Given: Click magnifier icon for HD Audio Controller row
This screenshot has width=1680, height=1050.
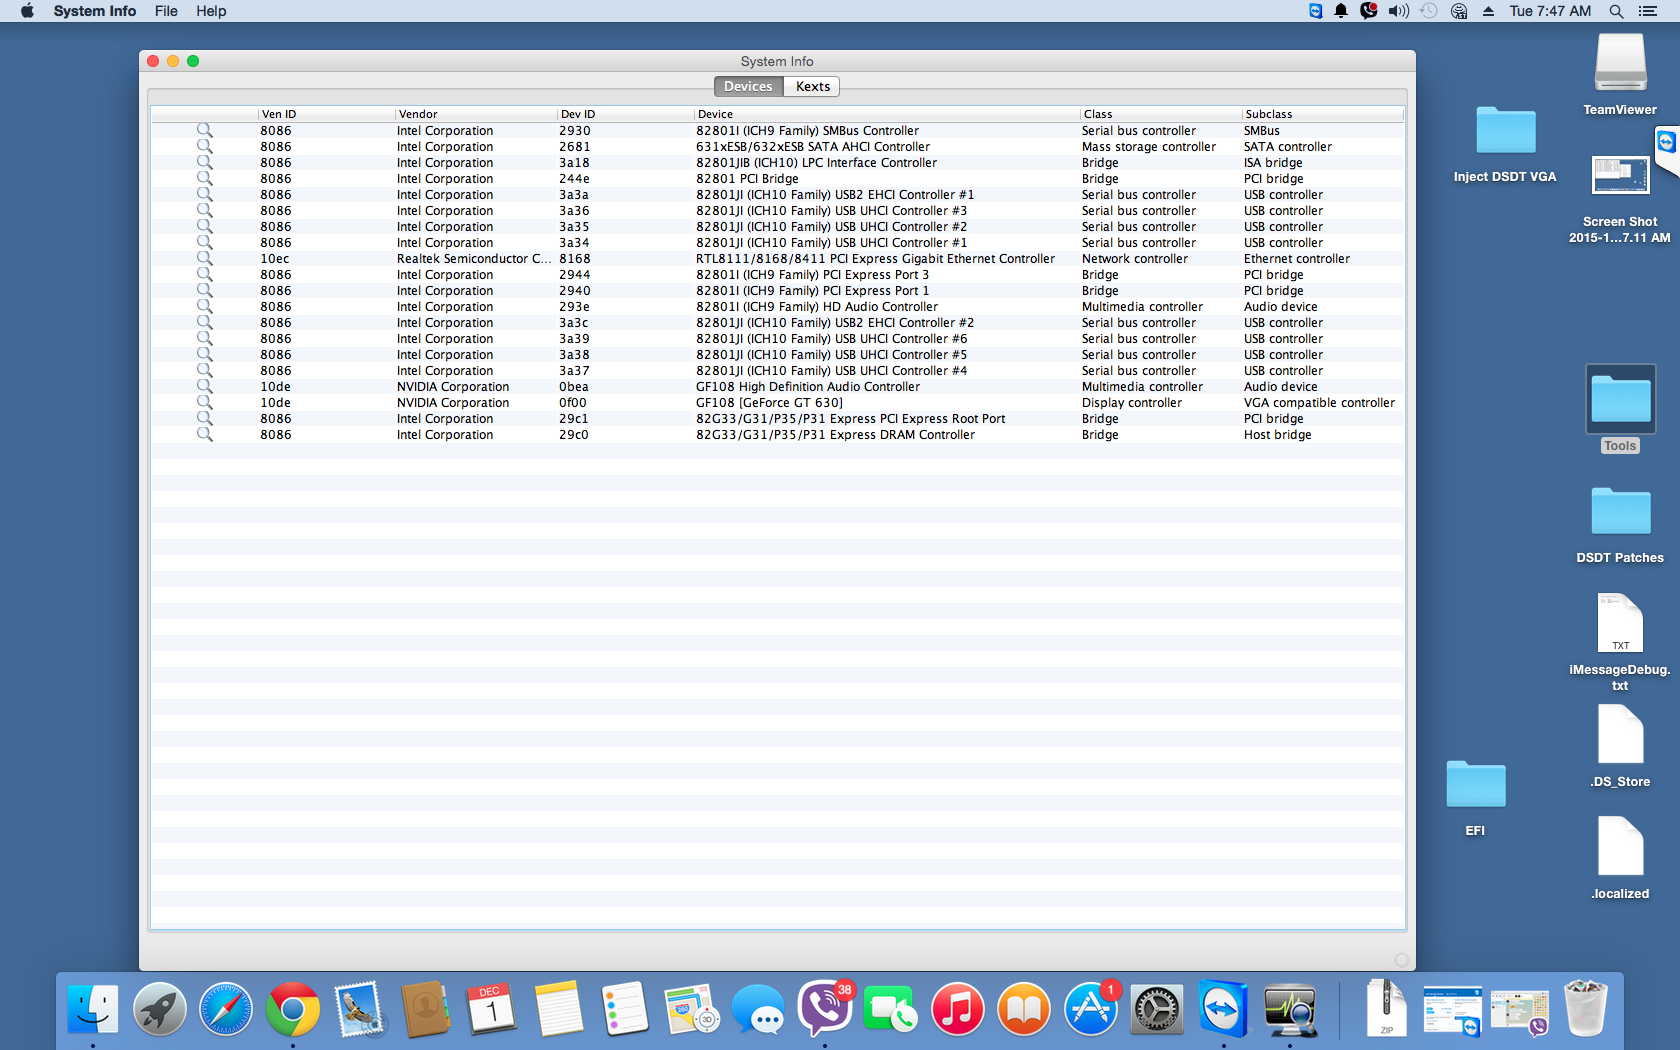Looking at the screenshot, I should click(x=204, y=306).
